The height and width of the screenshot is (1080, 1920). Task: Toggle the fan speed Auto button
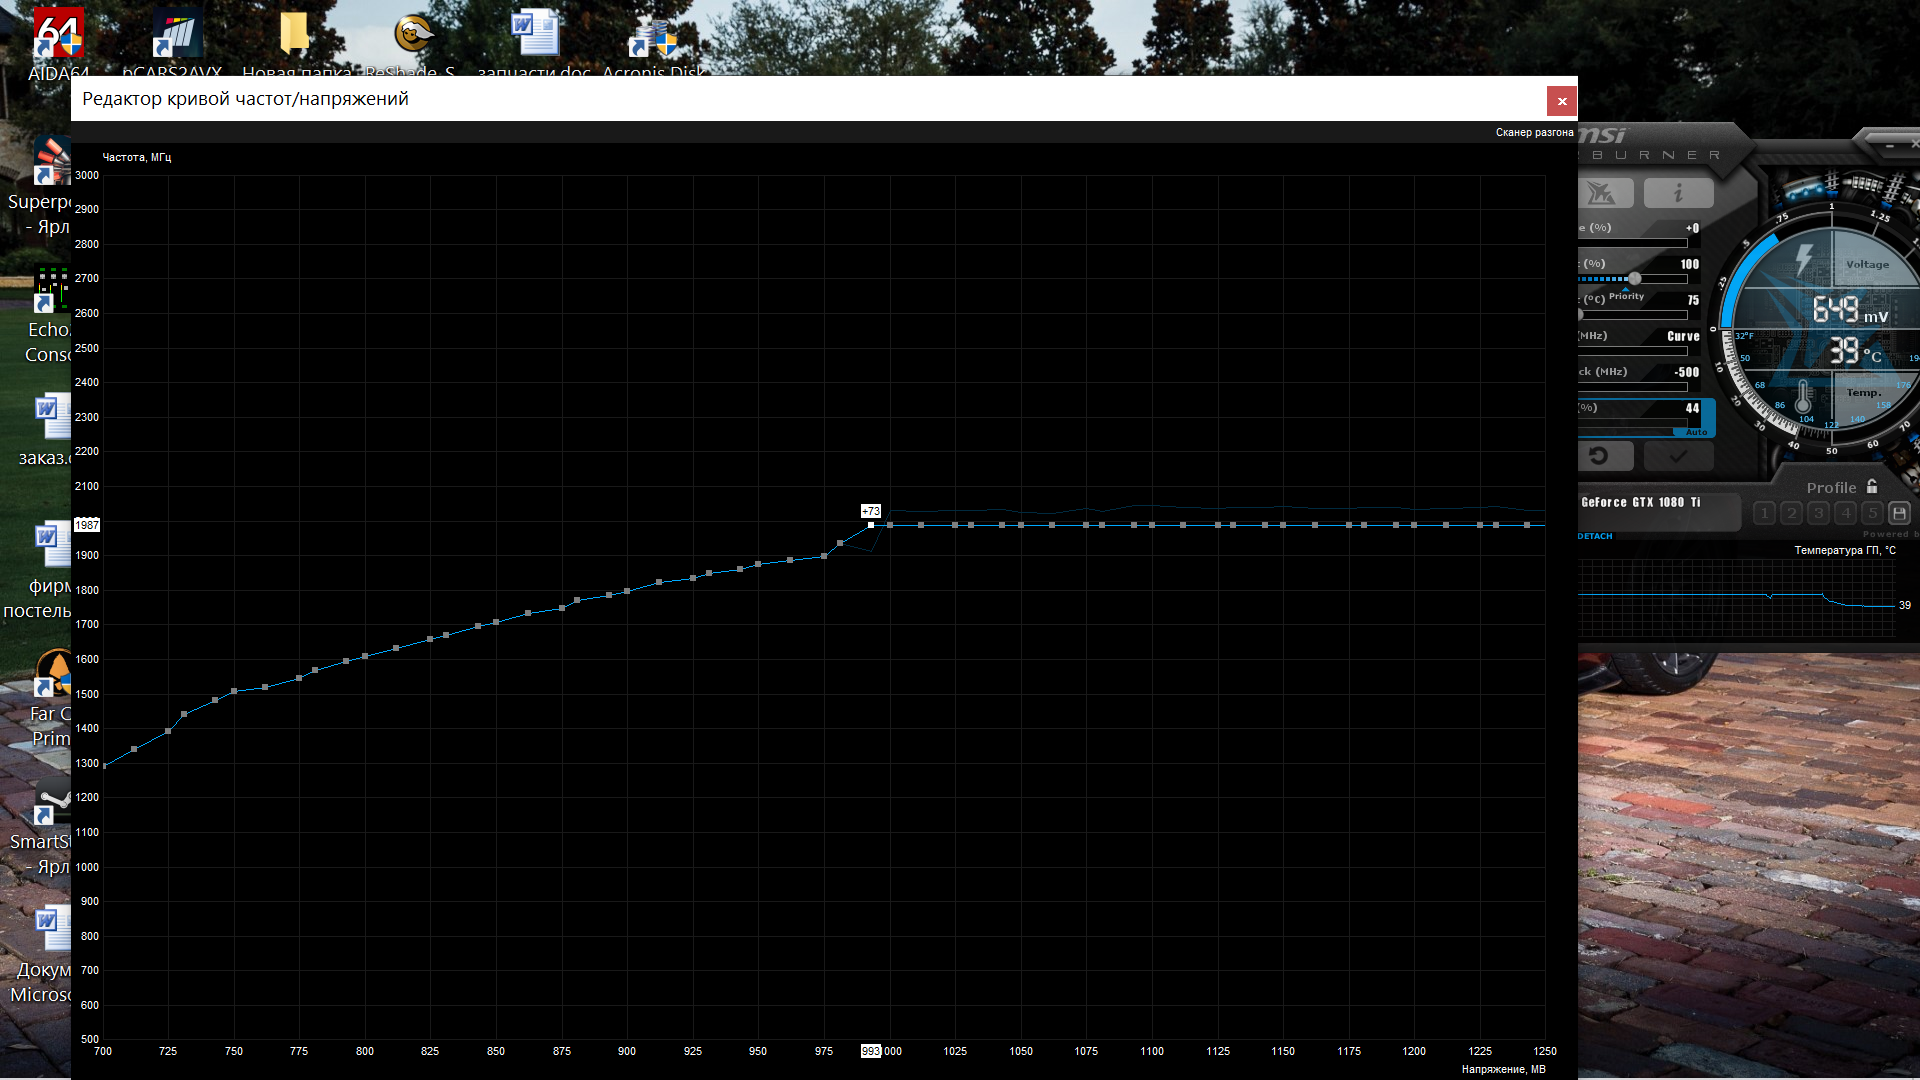pos(1696,432)
